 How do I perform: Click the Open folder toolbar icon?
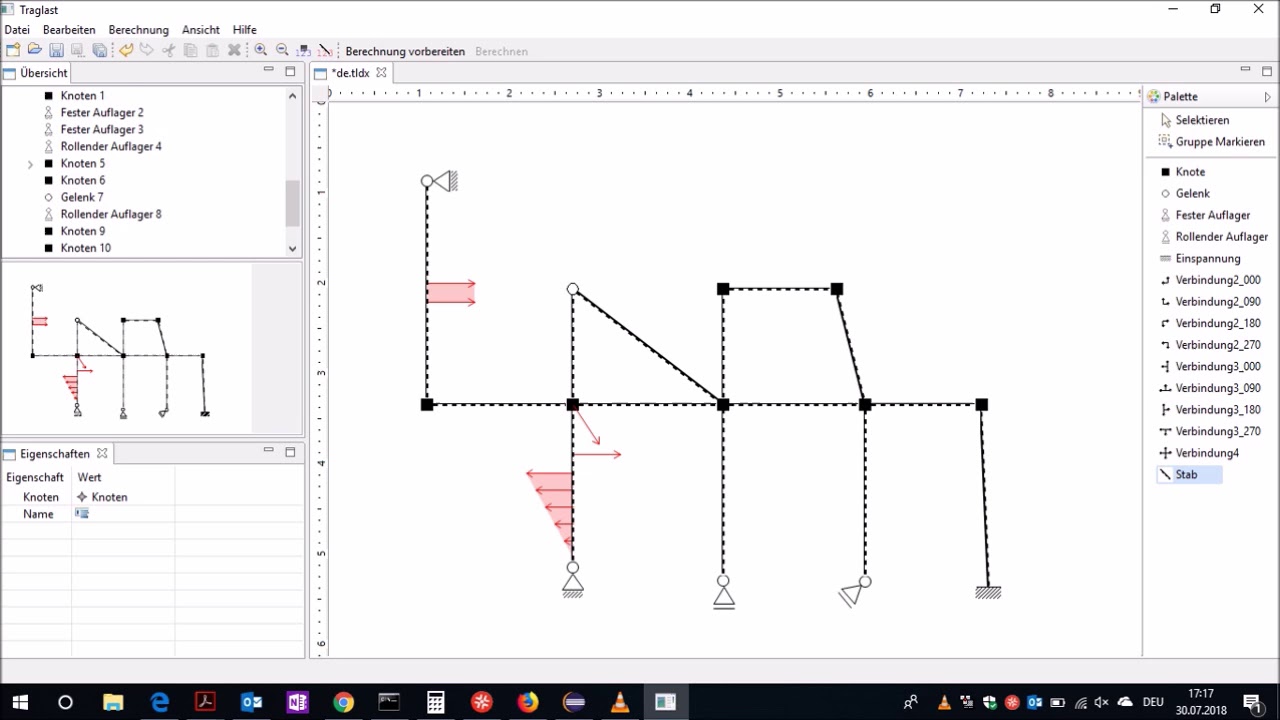click(34, 50)
